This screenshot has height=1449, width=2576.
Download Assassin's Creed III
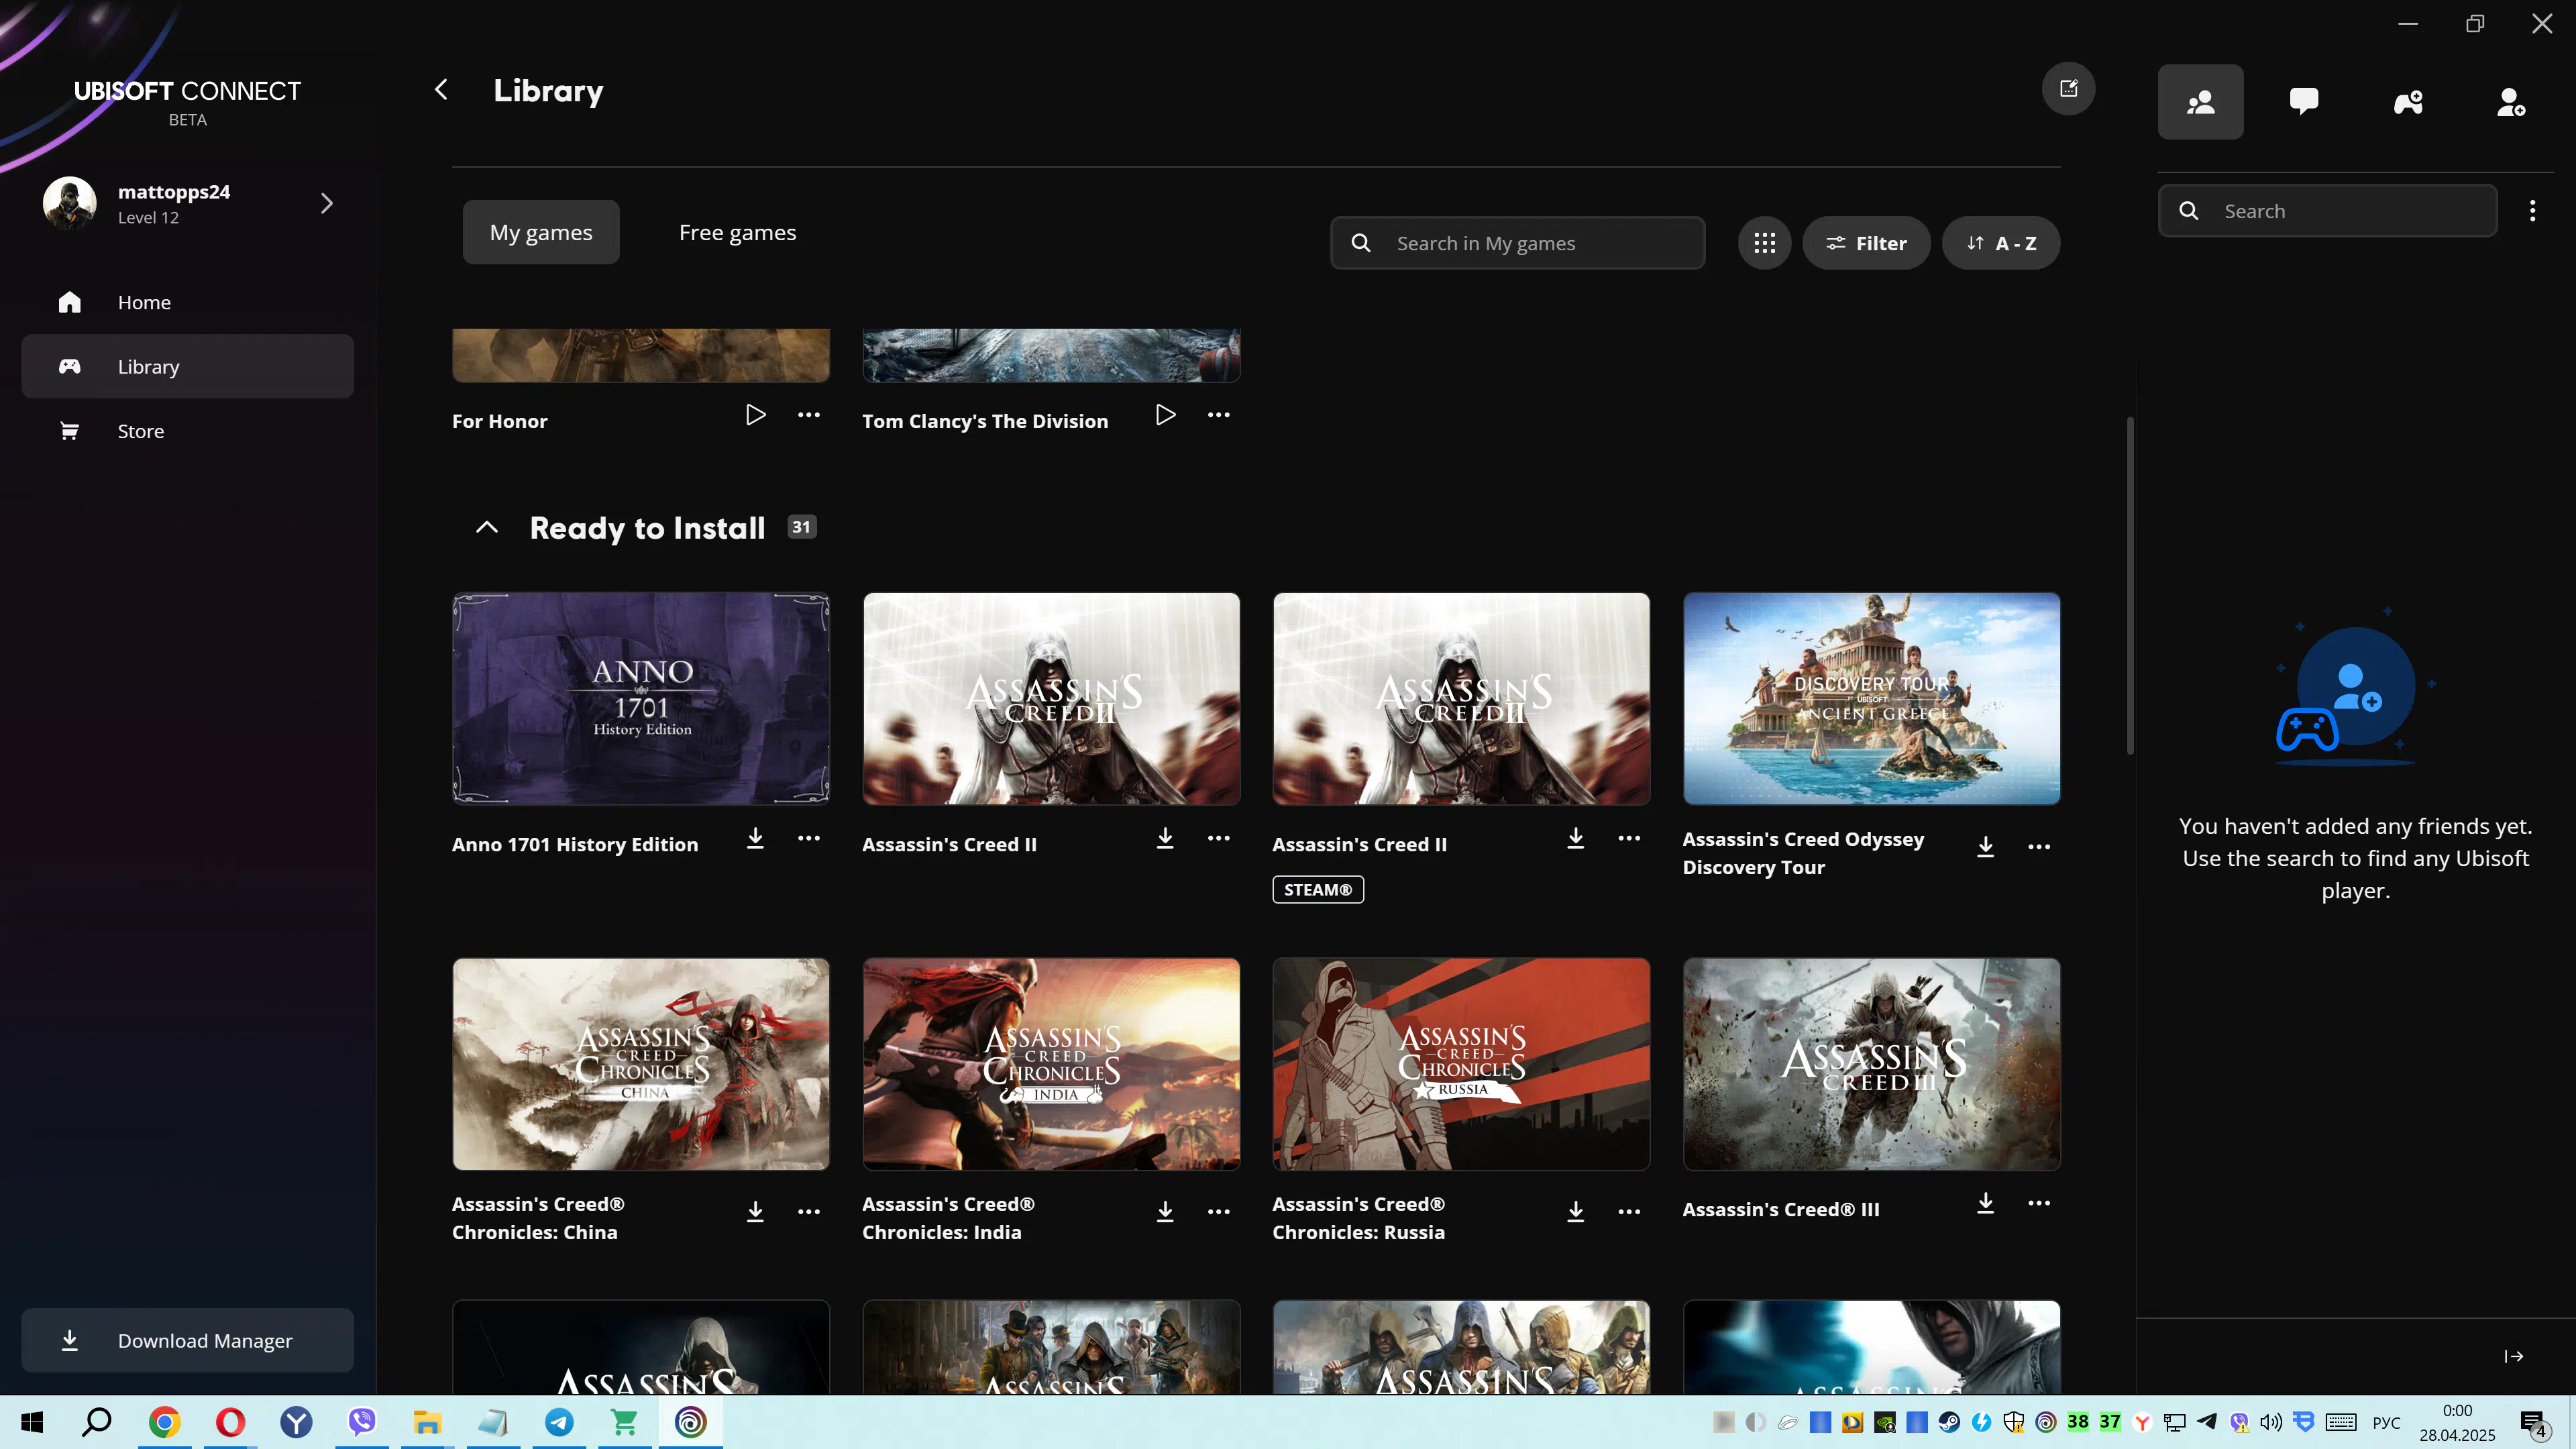click(1985, 1203)
